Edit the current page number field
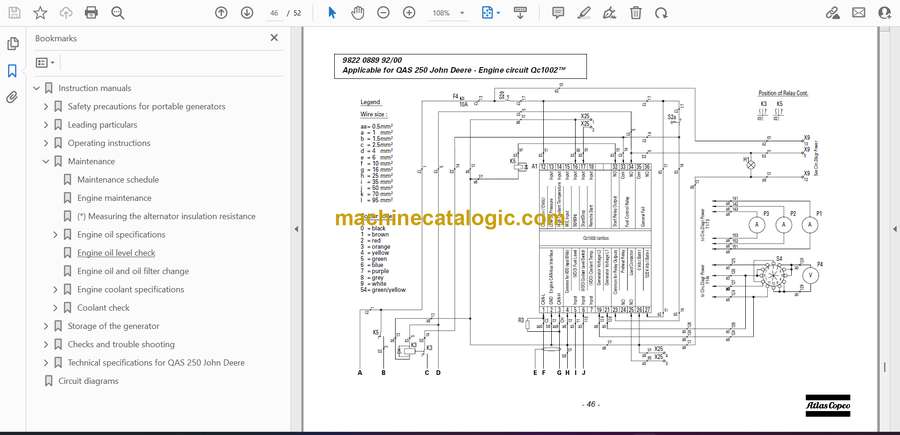900x435 pixels. [x=274, y=13]
